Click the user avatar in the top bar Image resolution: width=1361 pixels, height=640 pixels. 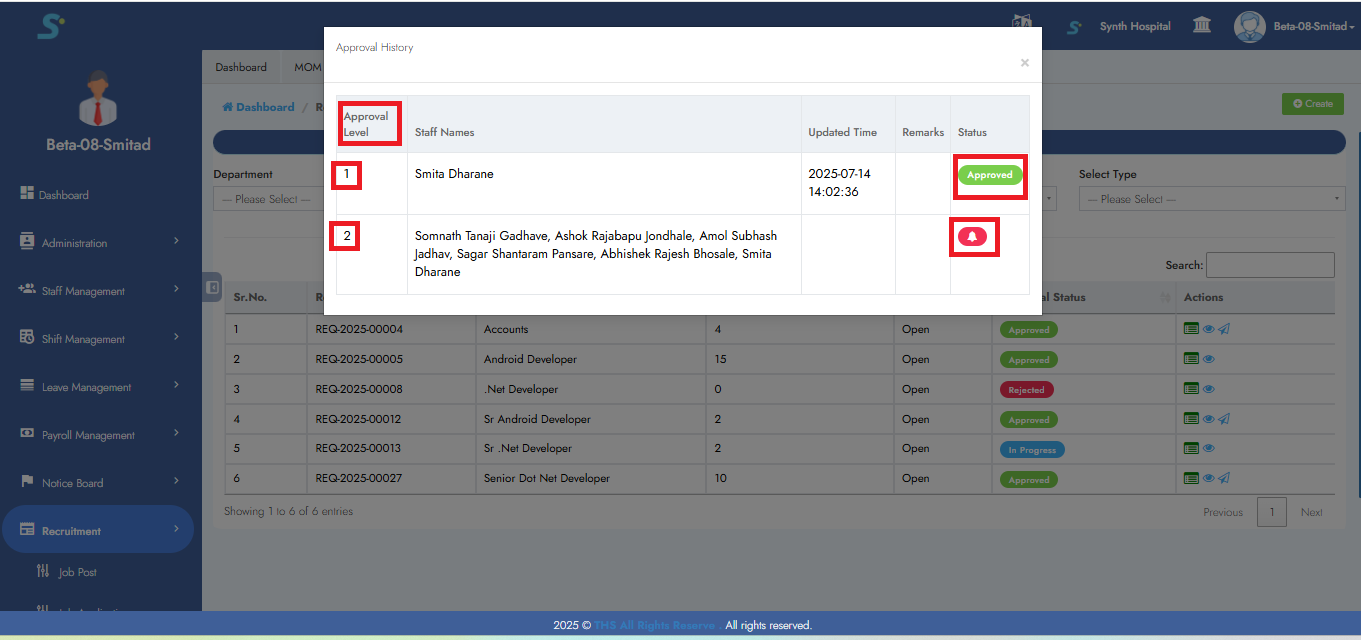[1249, 27]
